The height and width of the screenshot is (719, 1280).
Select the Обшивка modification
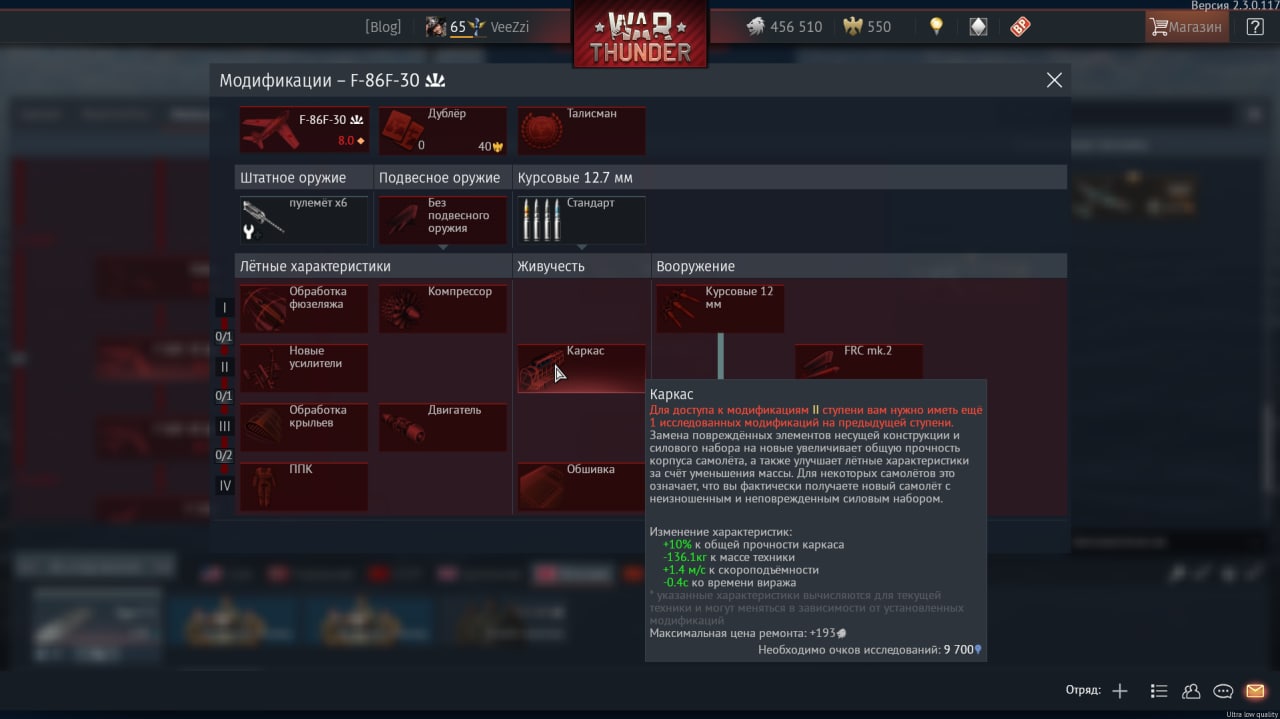point(581,486)
